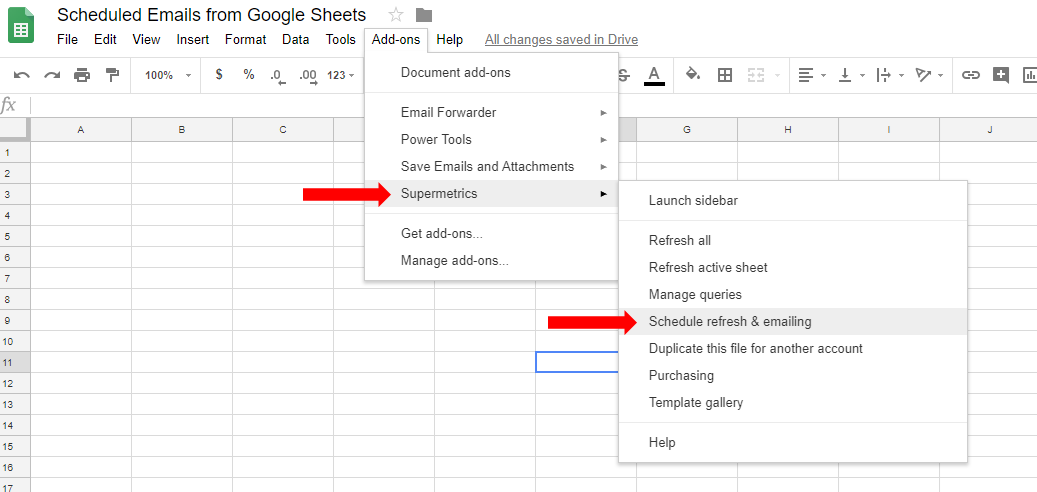The height and width of the screenshot is (492, 1037).
Task: Open text wrapping options
Action: 890,75
